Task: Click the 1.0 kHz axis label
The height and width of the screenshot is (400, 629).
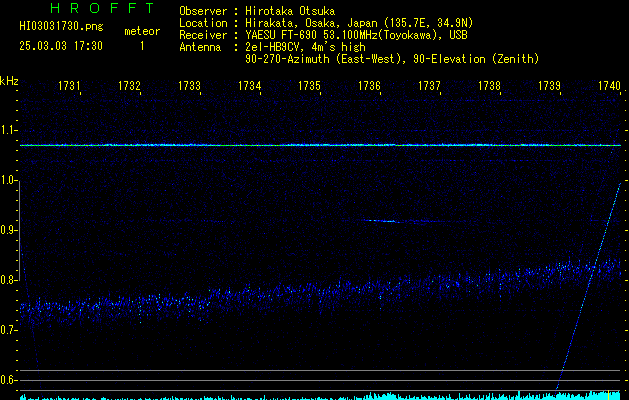Action: click(x=8, y=180)
